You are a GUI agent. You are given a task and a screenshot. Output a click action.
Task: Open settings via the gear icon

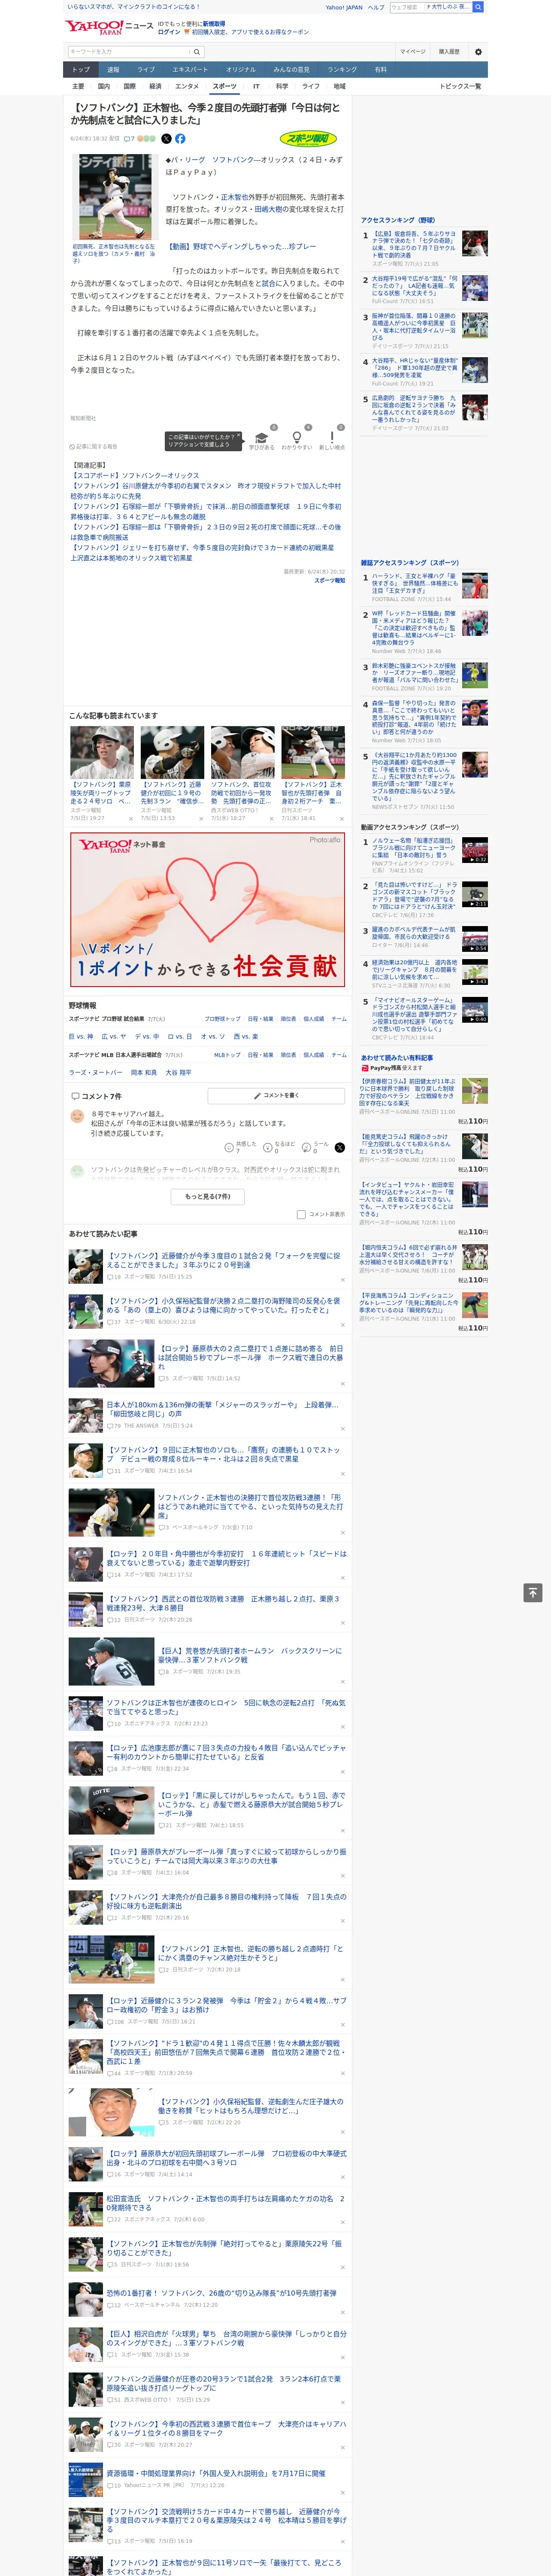[478, 51]
